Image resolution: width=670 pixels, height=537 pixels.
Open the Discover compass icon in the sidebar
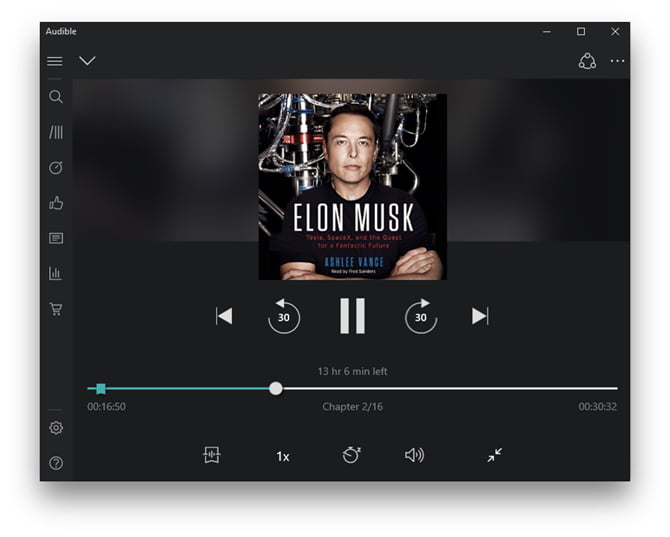point(56,167)
